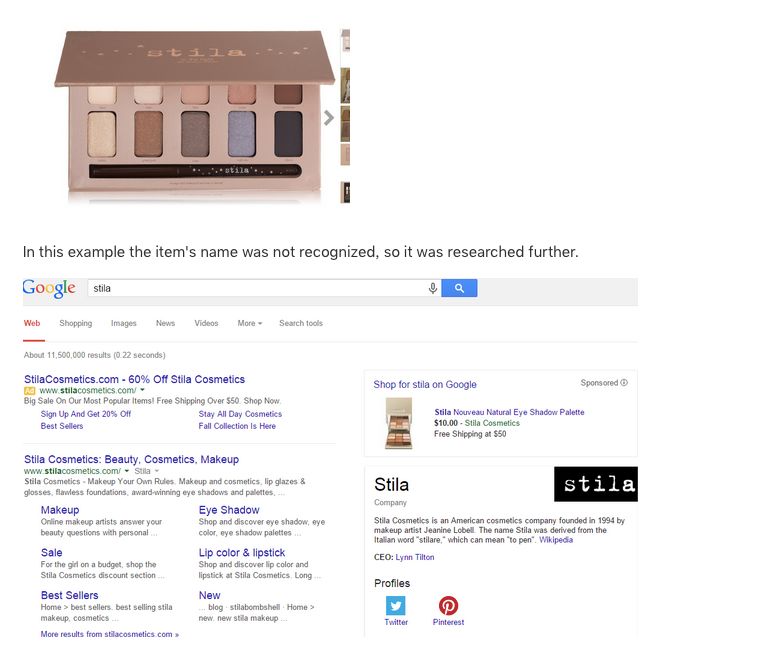Open the New sitelink

coord(209,595)
